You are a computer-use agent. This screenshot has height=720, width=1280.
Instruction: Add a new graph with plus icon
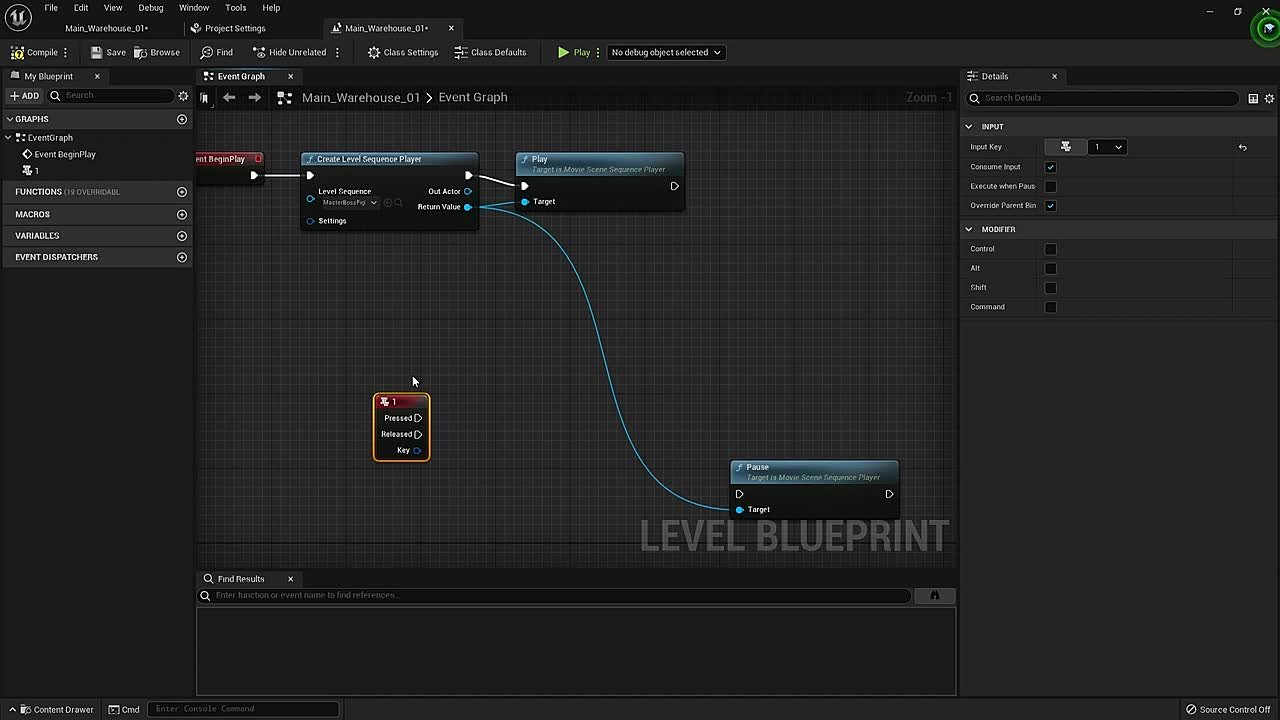pos(182,119)
